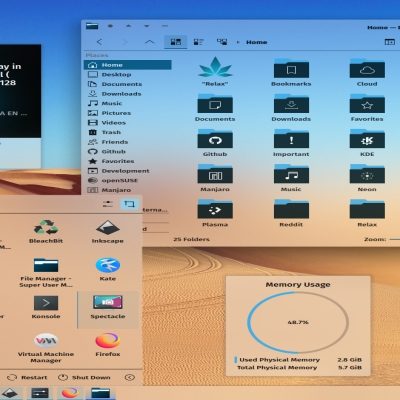
Task: Select the Bookmarks folder icon
Action: point(291,69)
